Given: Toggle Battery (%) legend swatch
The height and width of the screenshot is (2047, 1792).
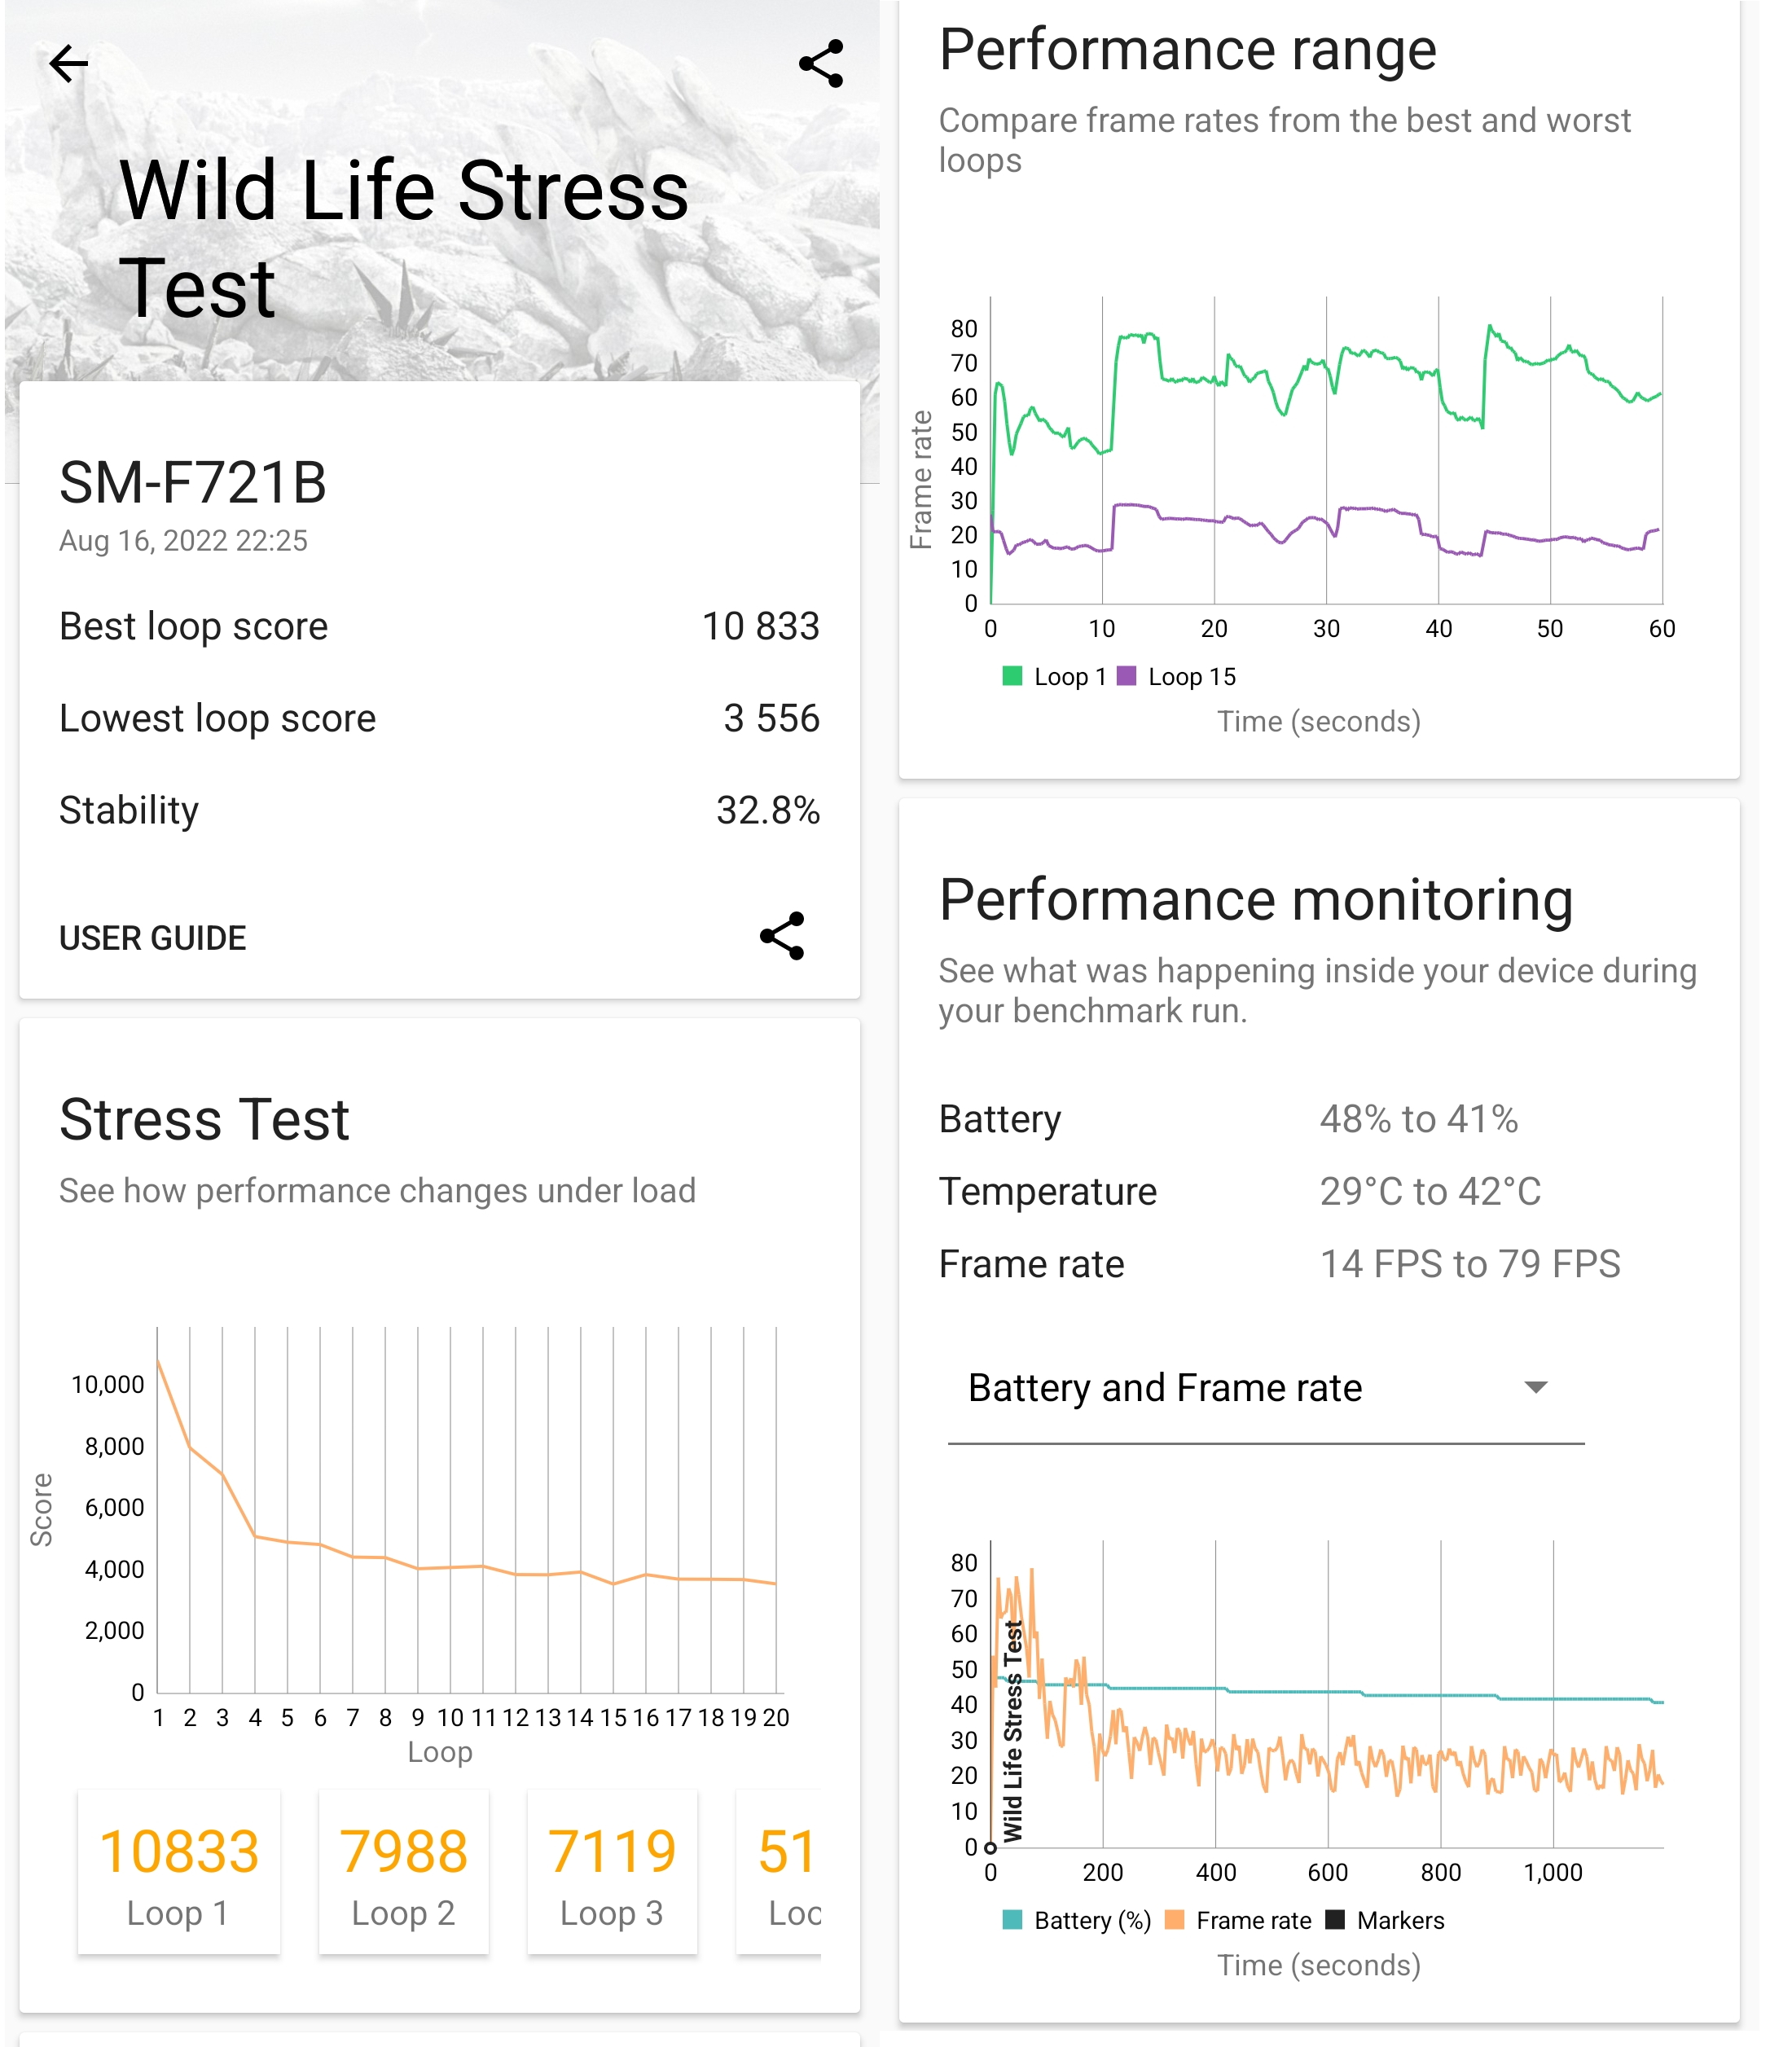Looking at the screenshot, I should [1012, 1920].
